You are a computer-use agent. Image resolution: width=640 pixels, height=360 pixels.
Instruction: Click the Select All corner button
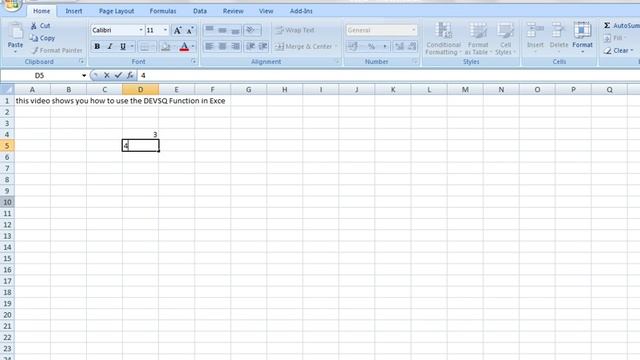coord(7,89)
